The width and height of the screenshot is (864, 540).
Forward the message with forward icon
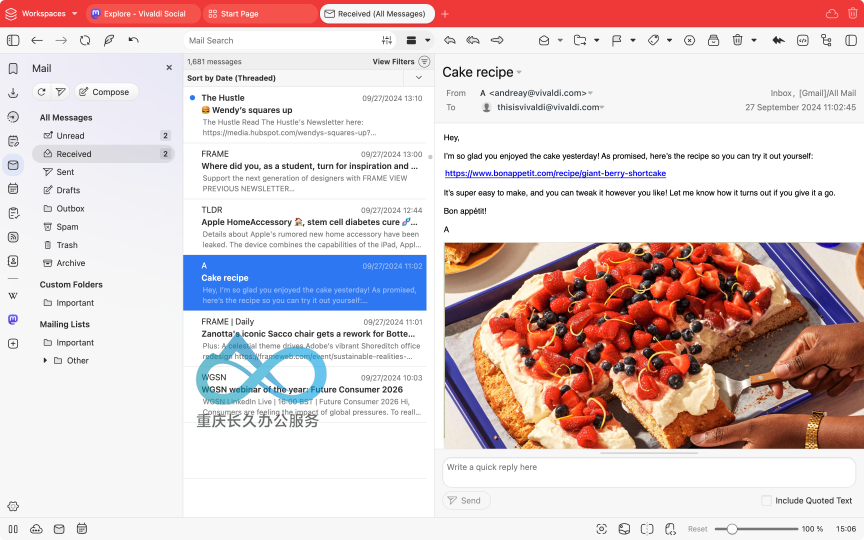[x=497, y=40]
